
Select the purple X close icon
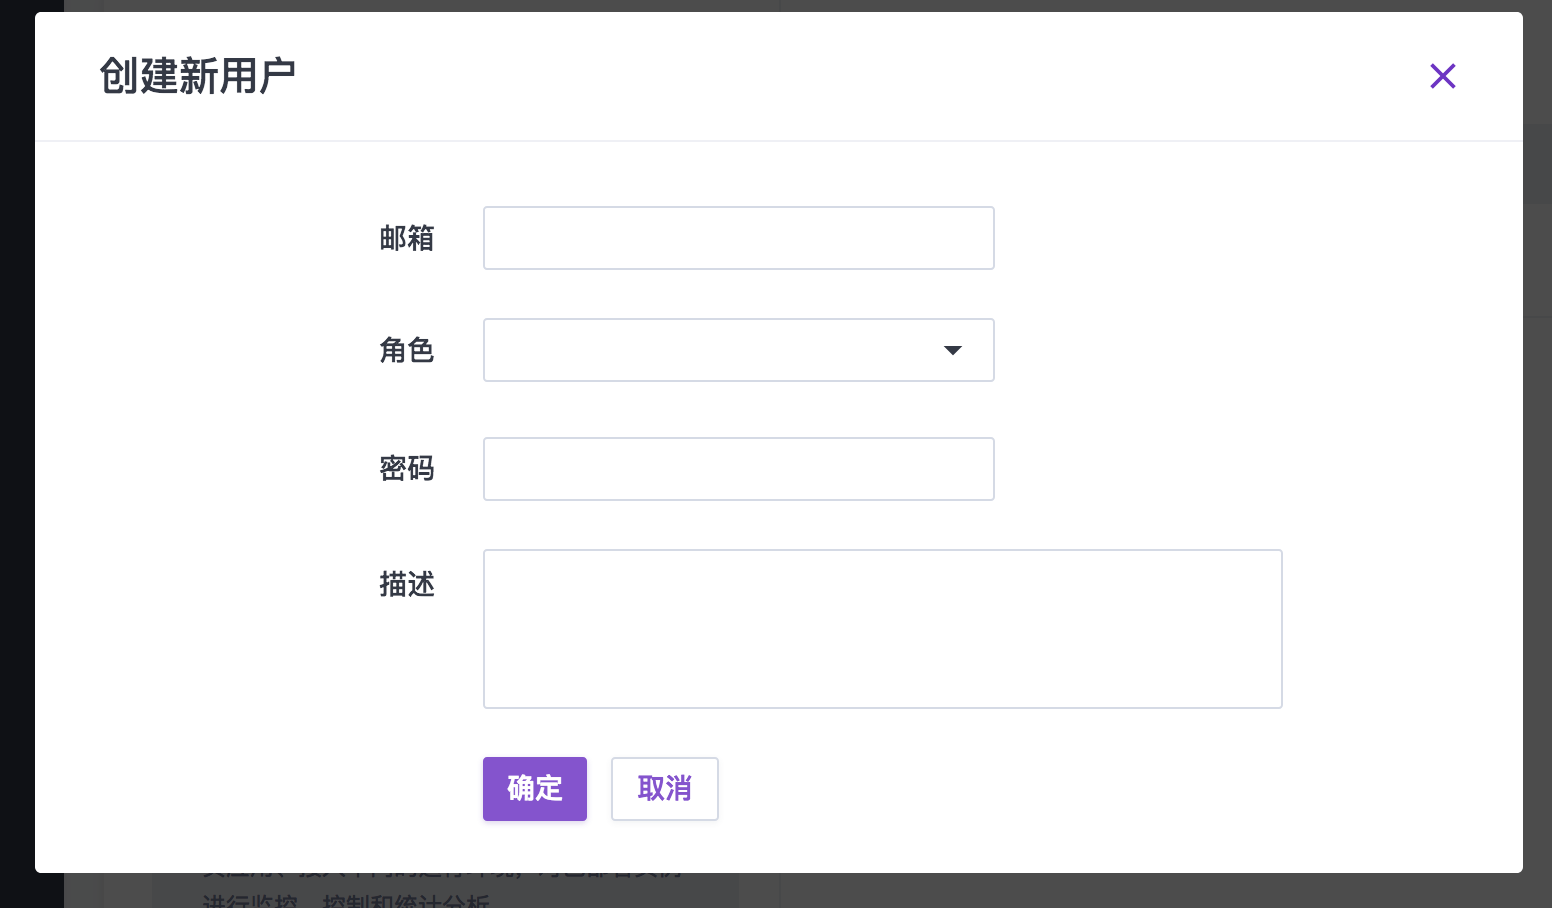pos(1443,76)
